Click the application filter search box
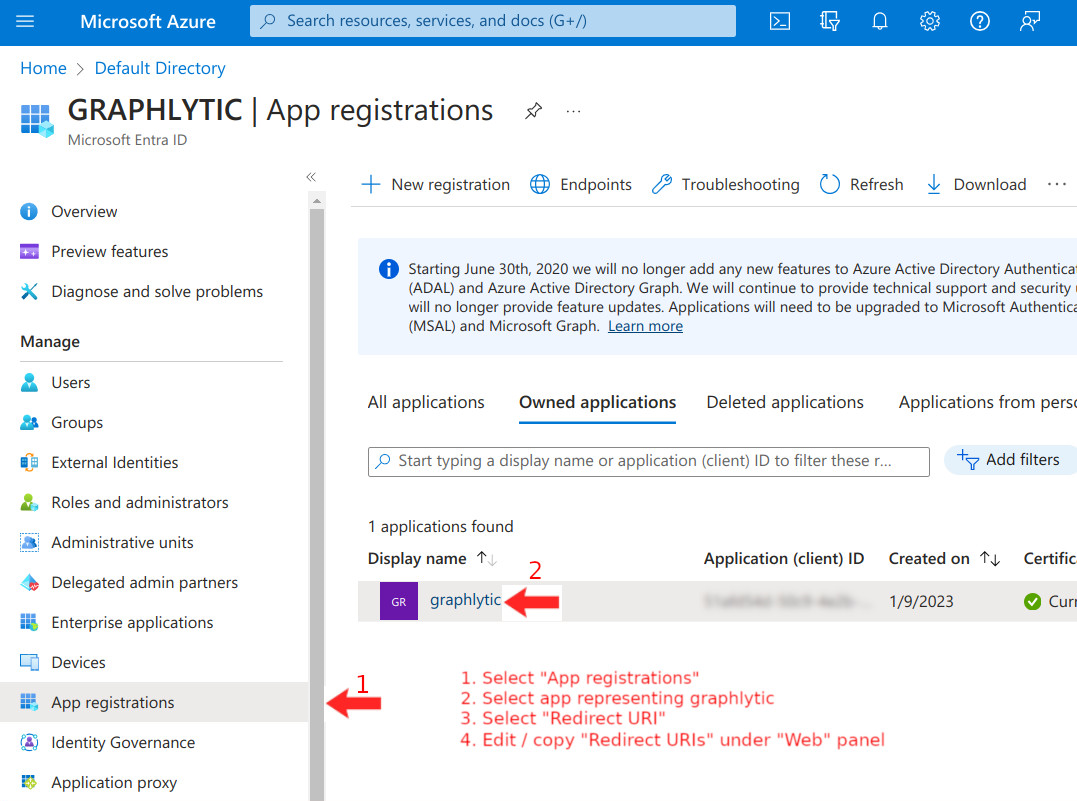 click(x=649, y=461)
